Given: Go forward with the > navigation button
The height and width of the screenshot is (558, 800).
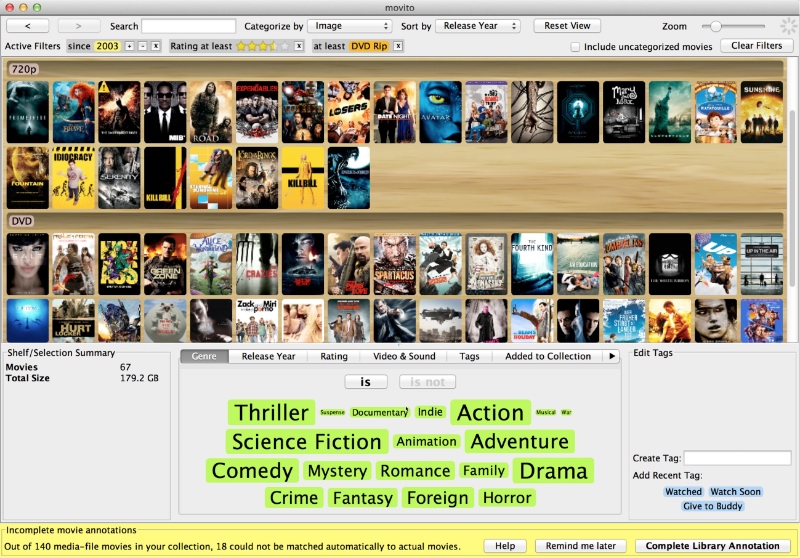Looking at the screenshot, I should [78, 26].
